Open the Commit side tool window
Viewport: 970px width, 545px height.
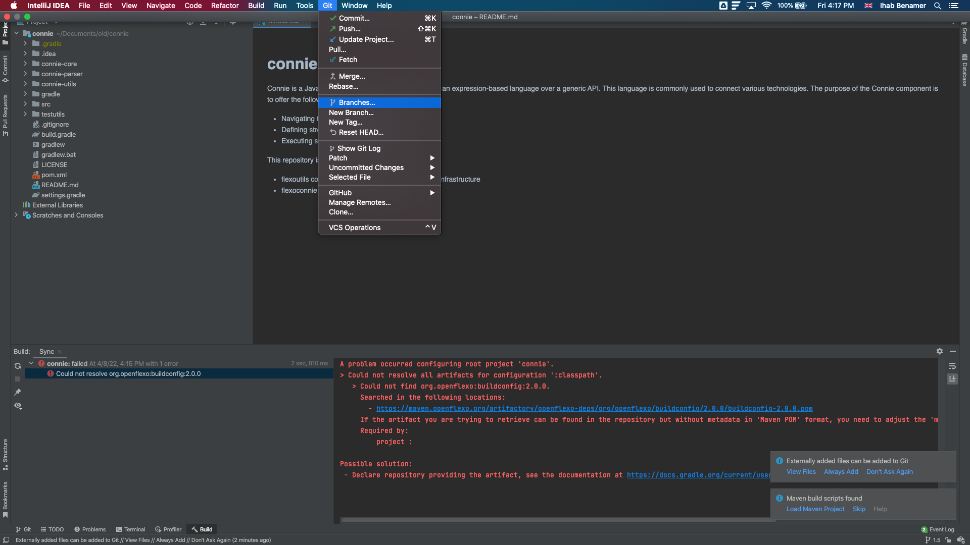pos(5,69)
